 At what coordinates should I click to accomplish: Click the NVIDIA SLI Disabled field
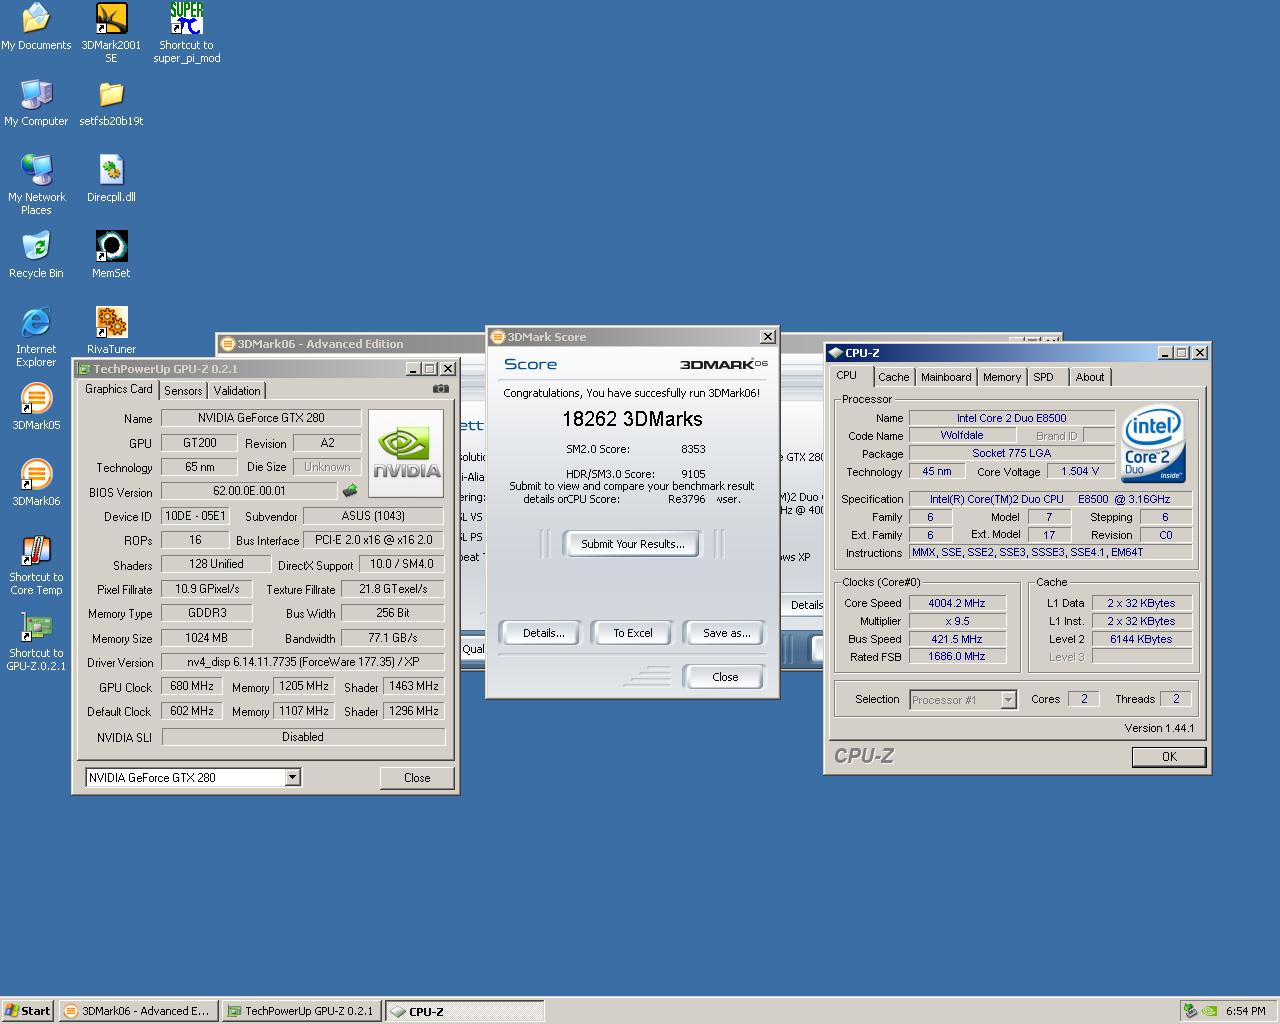(x=303, y=737)
